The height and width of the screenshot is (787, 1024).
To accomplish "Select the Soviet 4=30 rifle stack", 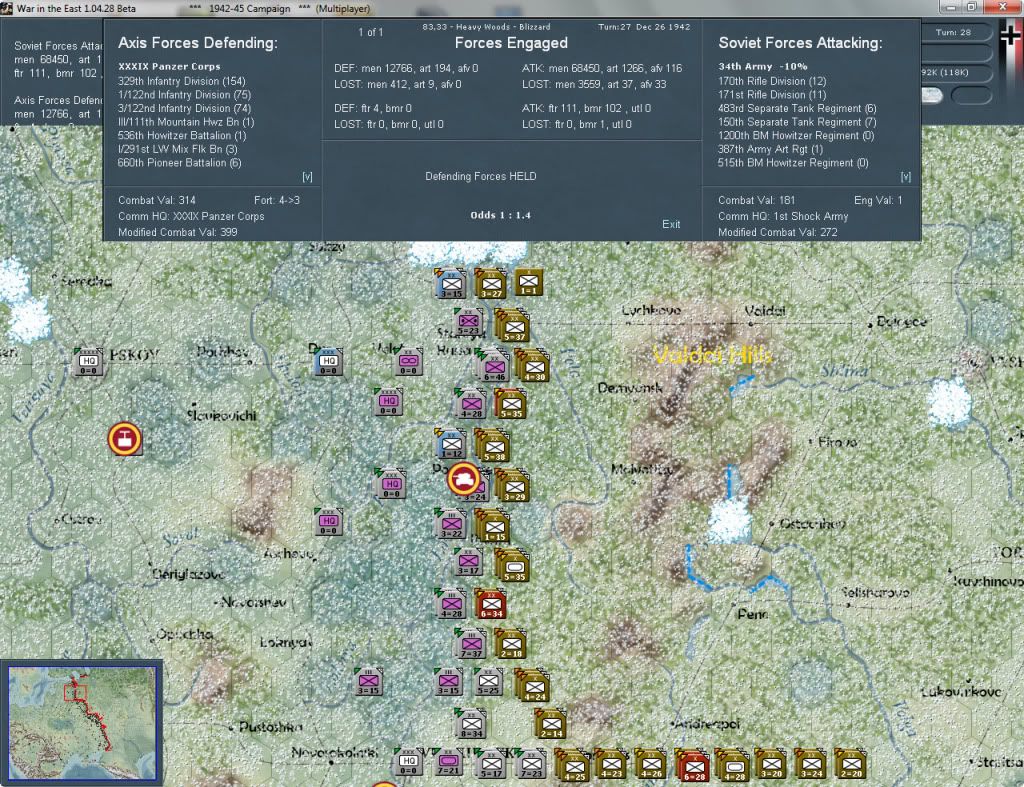I will coord(533,366).
